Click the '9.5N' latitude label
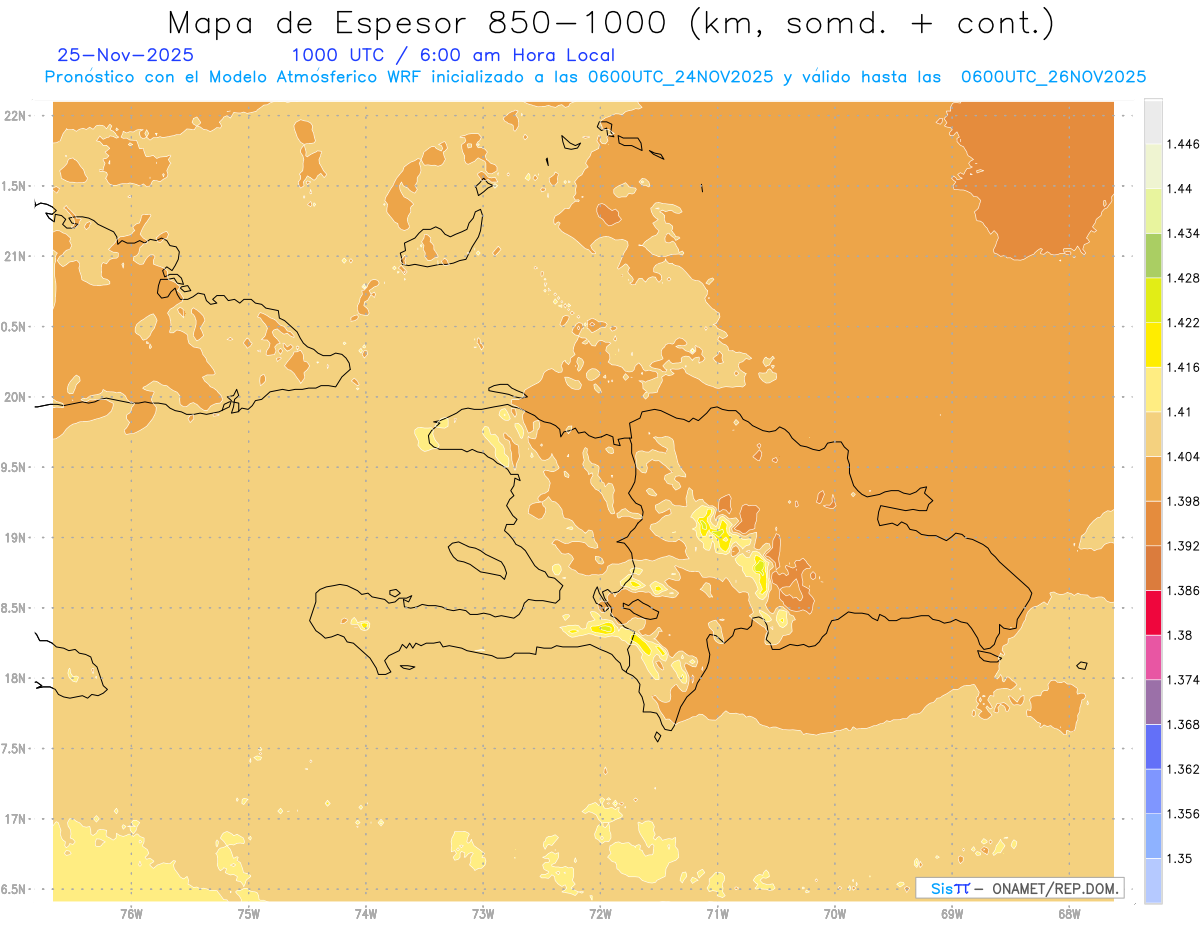 point(15,468)
